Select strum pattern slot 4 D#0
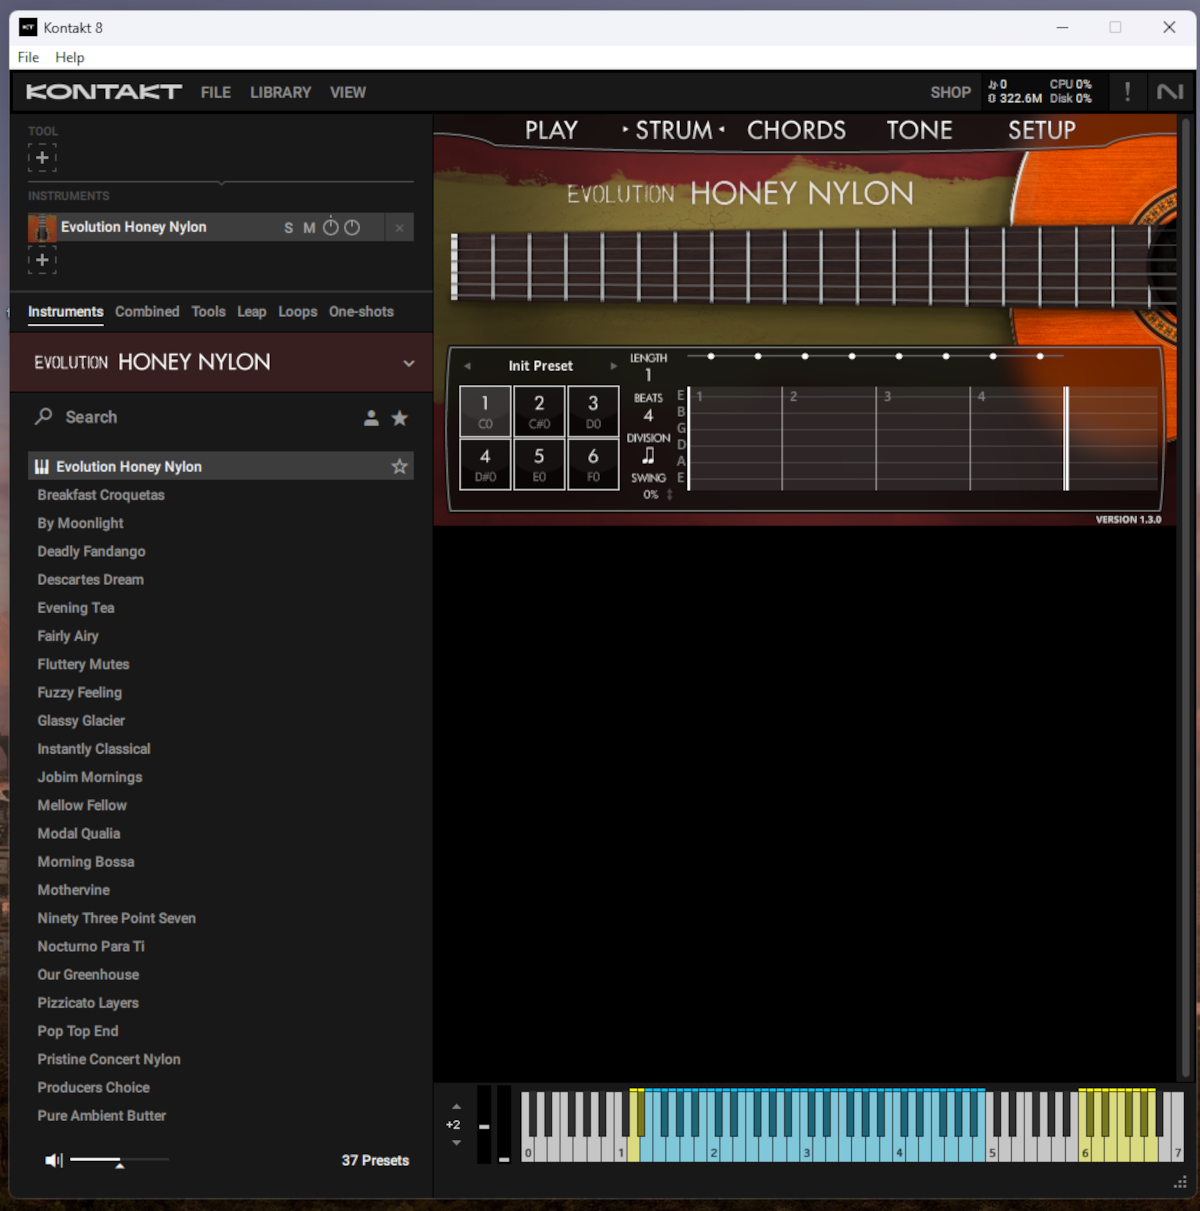This screenshot has height=1211, width=1200. [485, 464]
